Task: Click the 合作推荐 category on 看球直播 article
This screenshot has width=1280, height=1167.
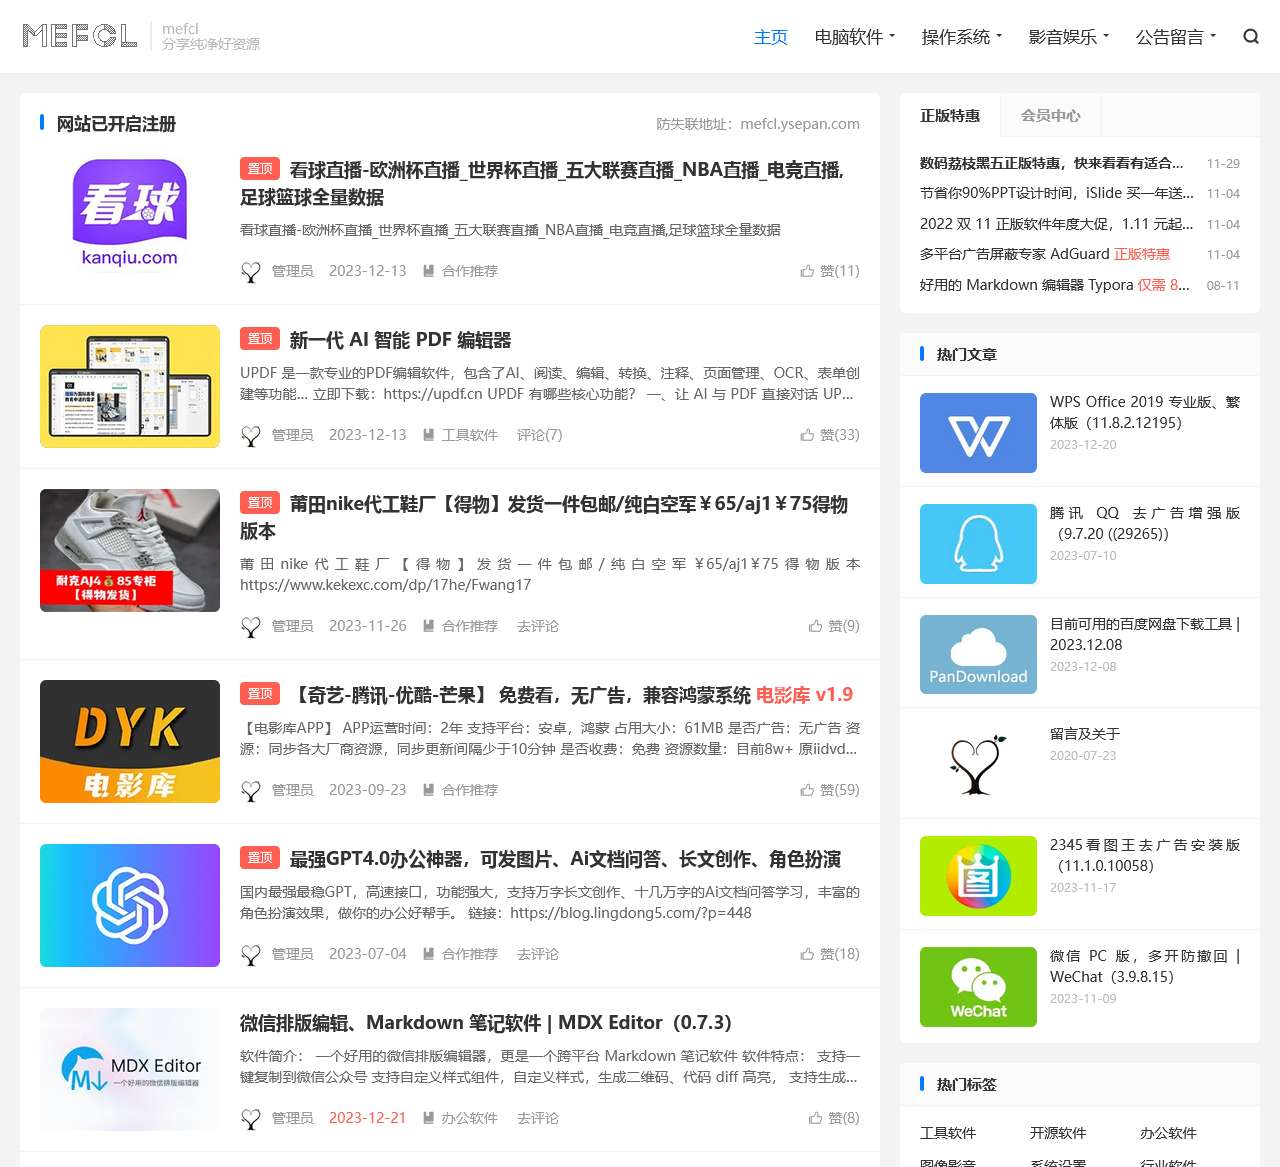Action: click(469, 270)
